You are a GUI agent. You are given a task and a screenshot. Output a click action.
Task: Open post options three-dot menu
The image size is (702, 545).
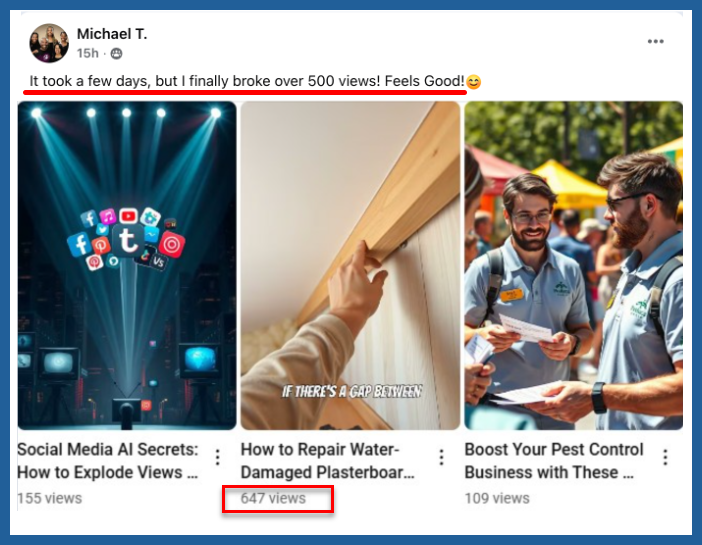click(655, 42)
